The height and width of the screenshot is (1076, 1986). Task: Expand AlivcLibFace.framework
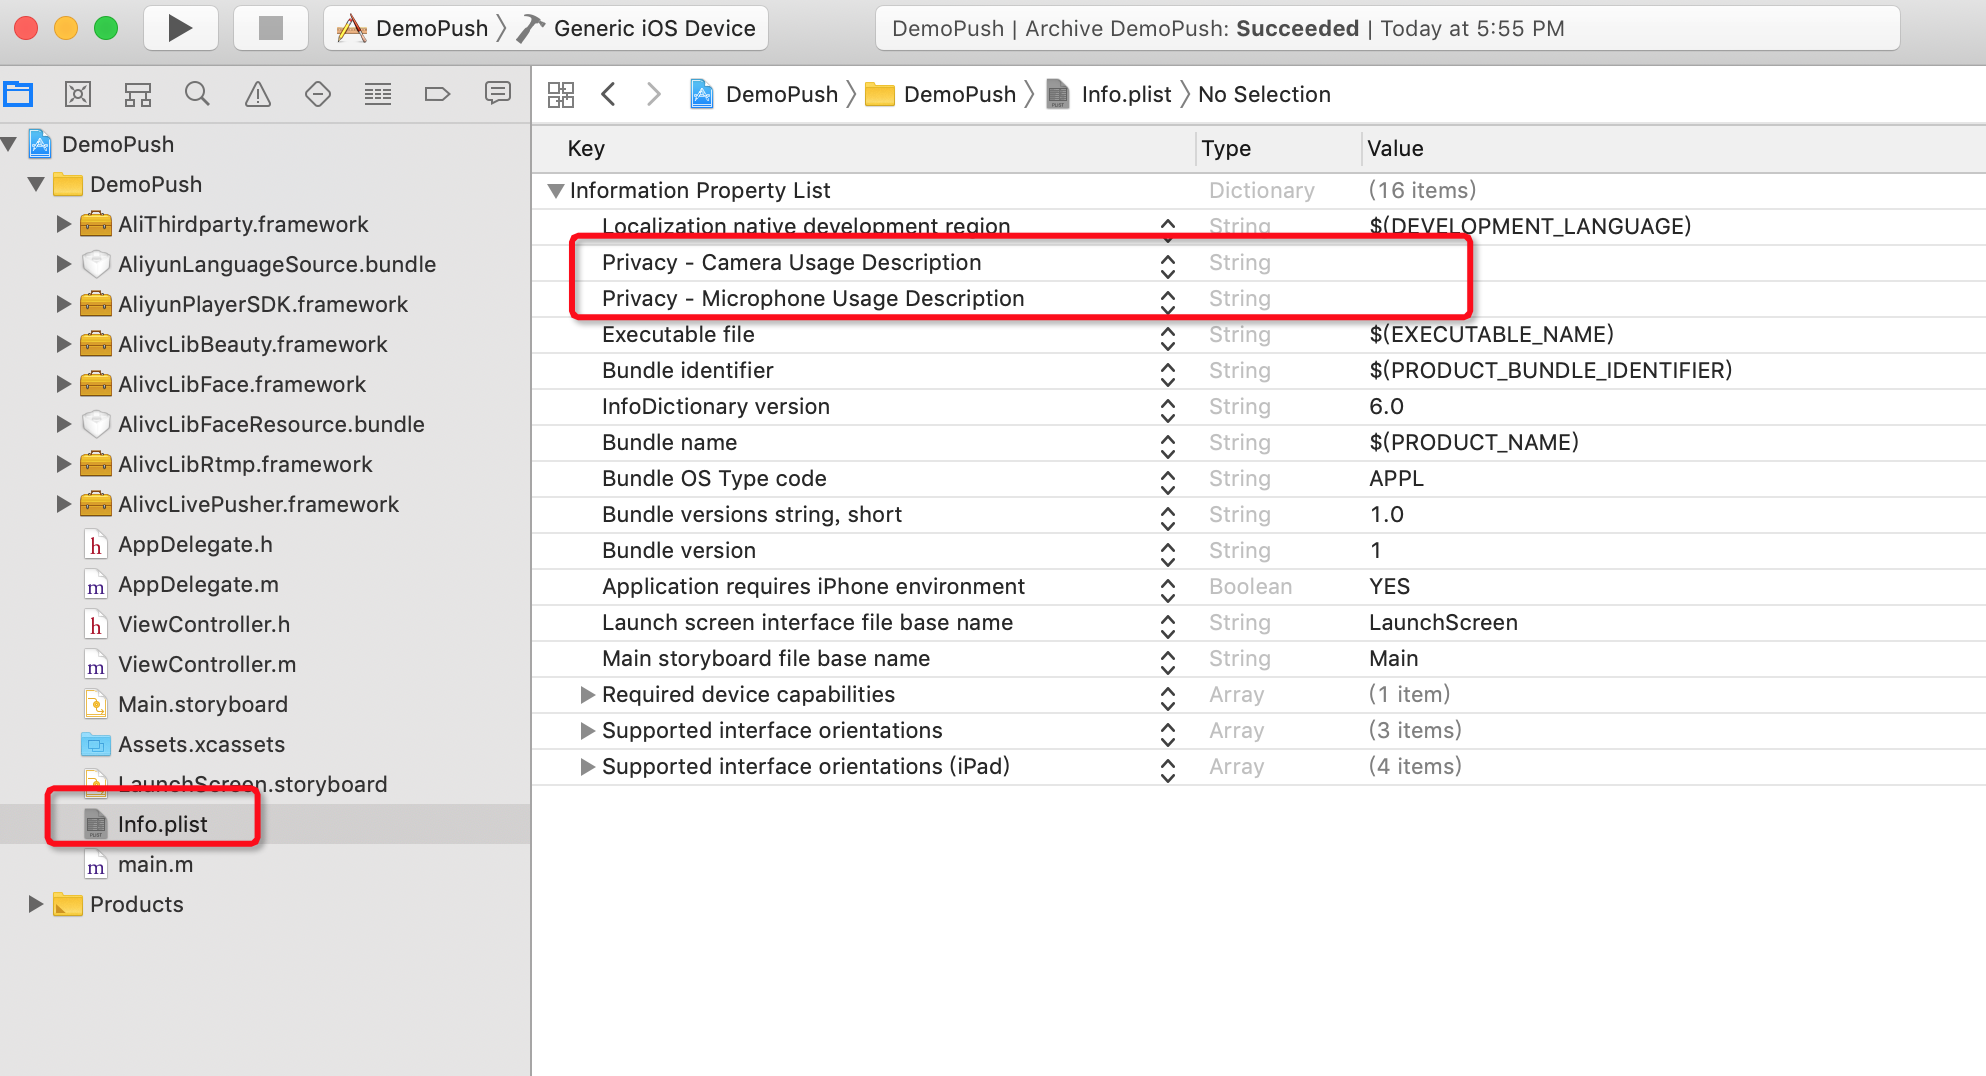(x=64, y=384)
